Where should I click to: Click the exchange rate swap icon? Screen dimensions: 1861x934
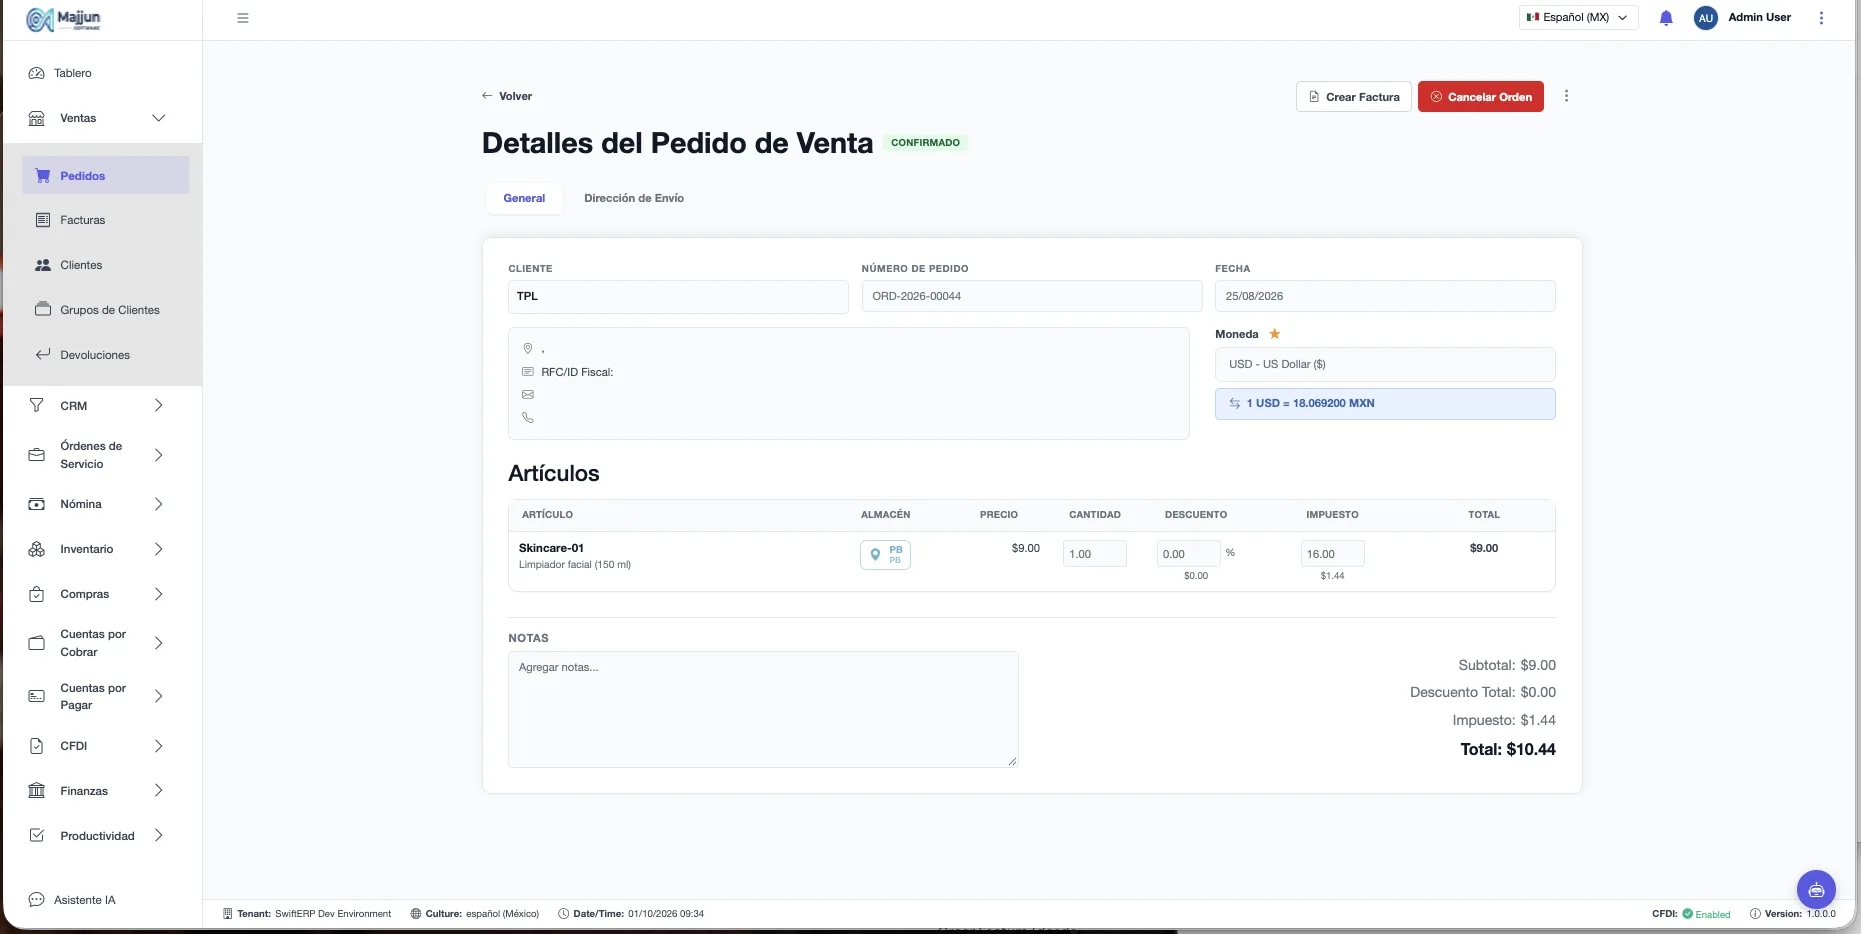click(1235, 403)
